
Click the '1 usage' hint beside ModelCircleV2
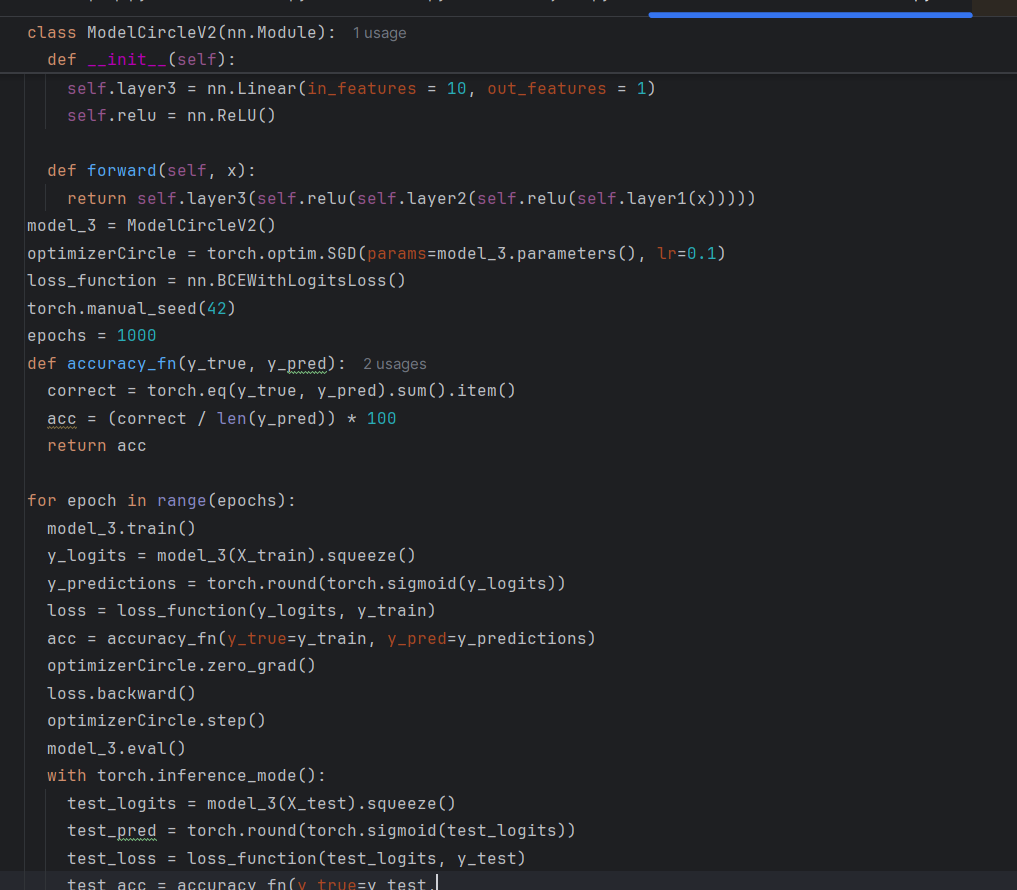(379, 33)
